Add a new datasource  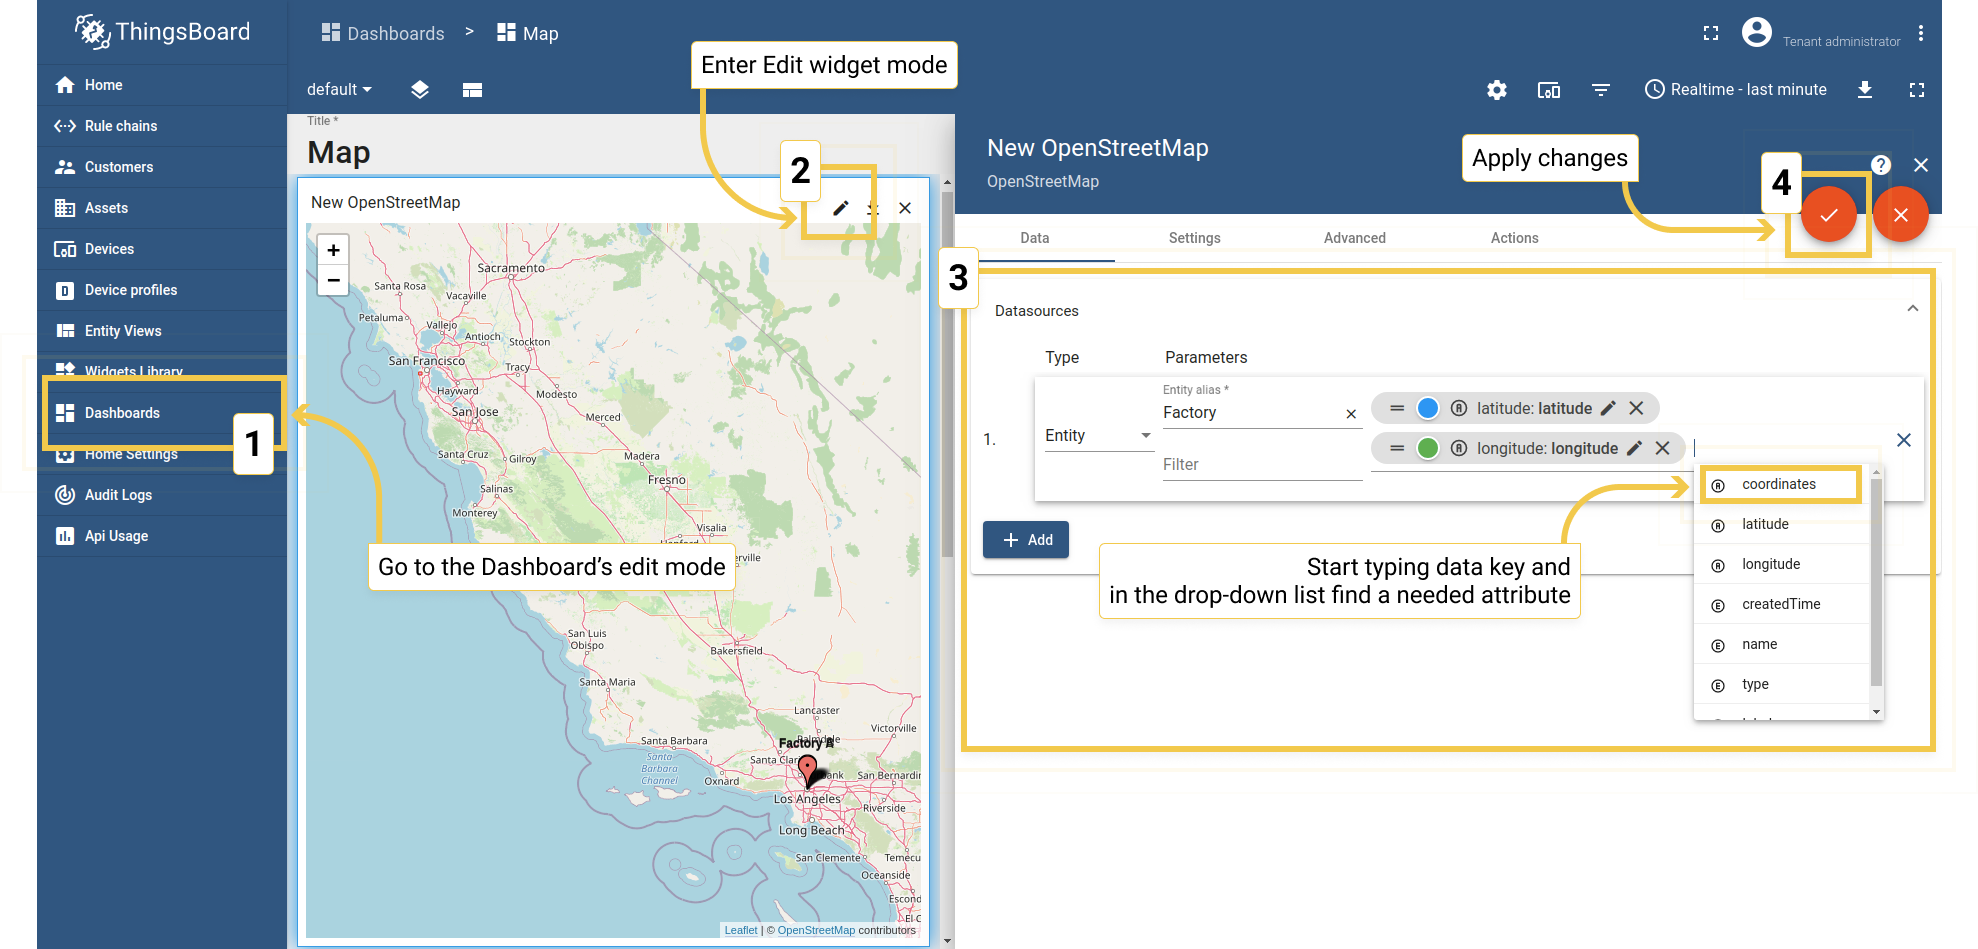(1026, 540)
